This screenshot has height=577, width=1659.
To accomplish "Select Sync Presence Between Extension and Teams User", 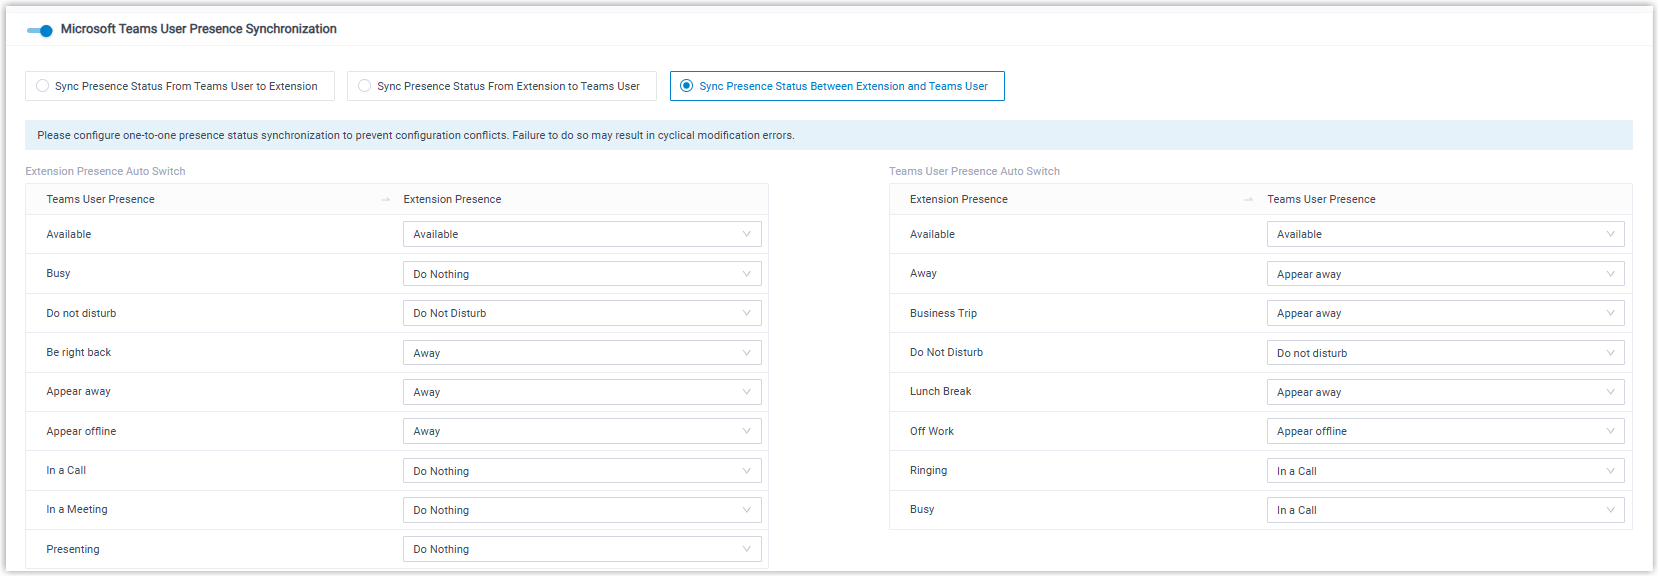I will [x=687, y=86].
